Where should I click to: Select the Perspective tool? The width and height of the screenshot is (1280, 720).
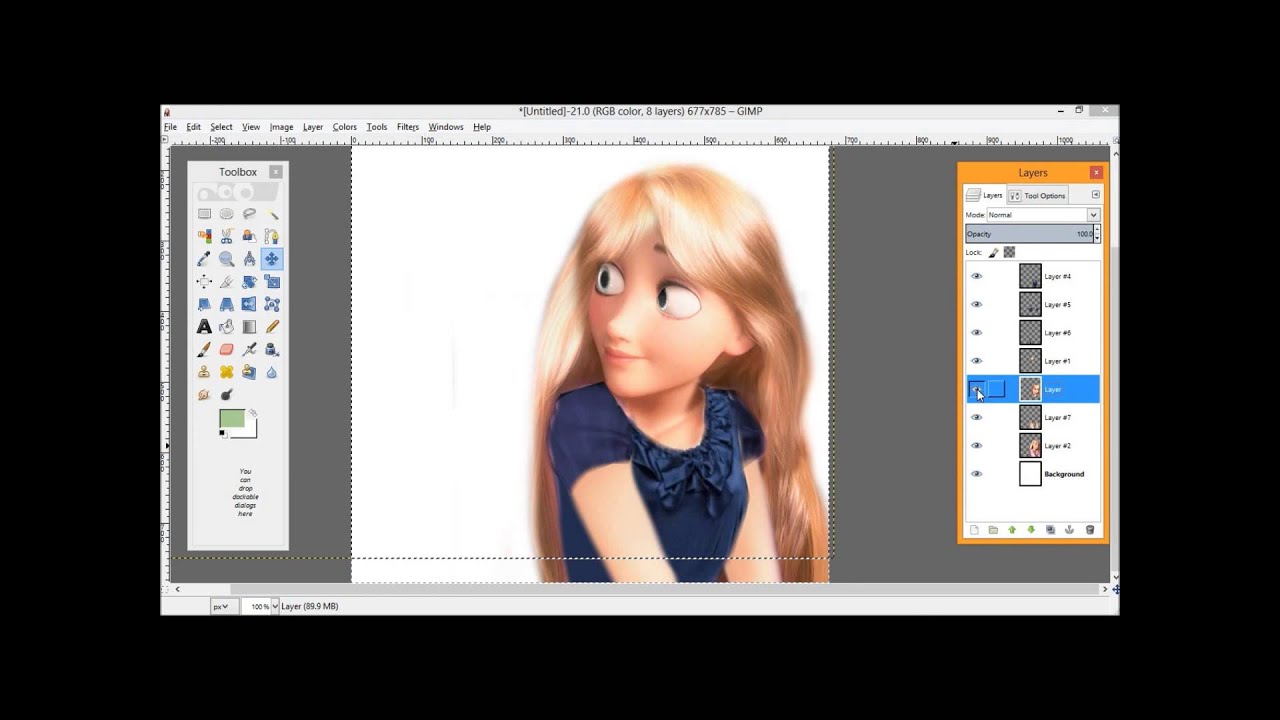tap(227, 304)
